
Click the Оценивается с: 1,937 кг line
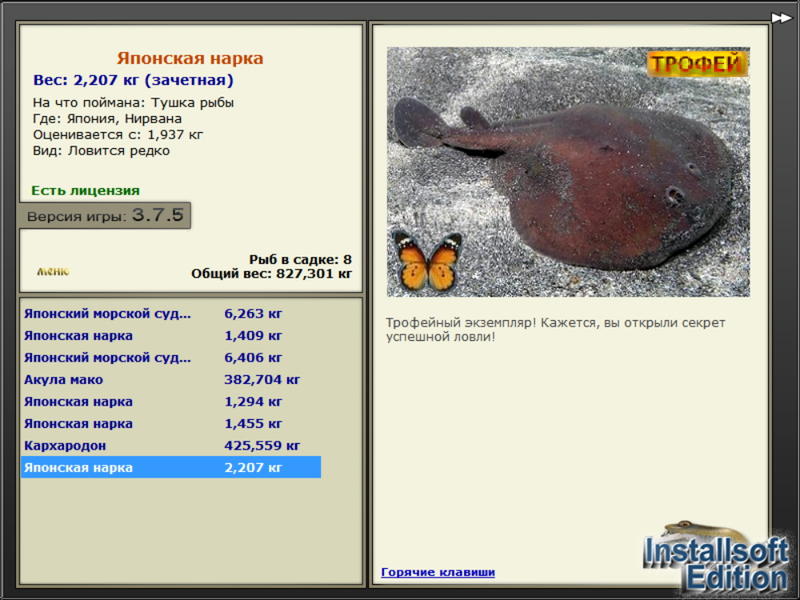pos(118,135)
